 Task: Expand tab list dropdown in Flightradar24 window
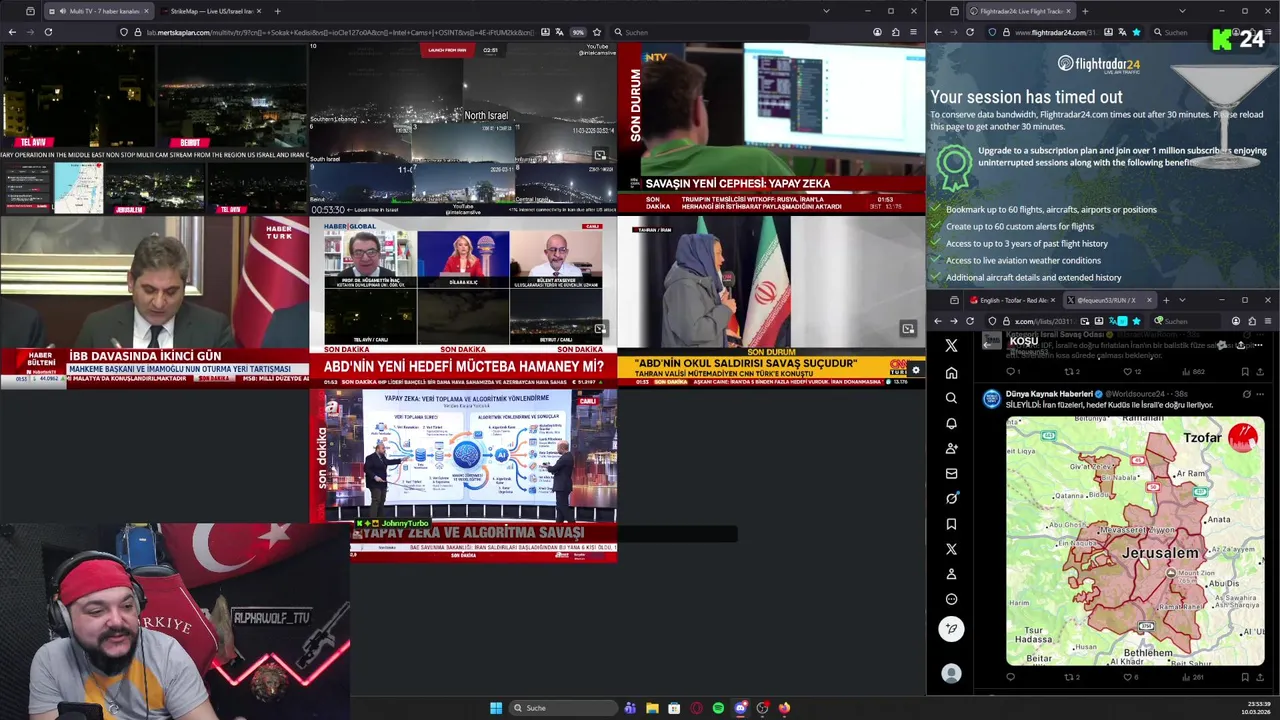click(1183, 11)
